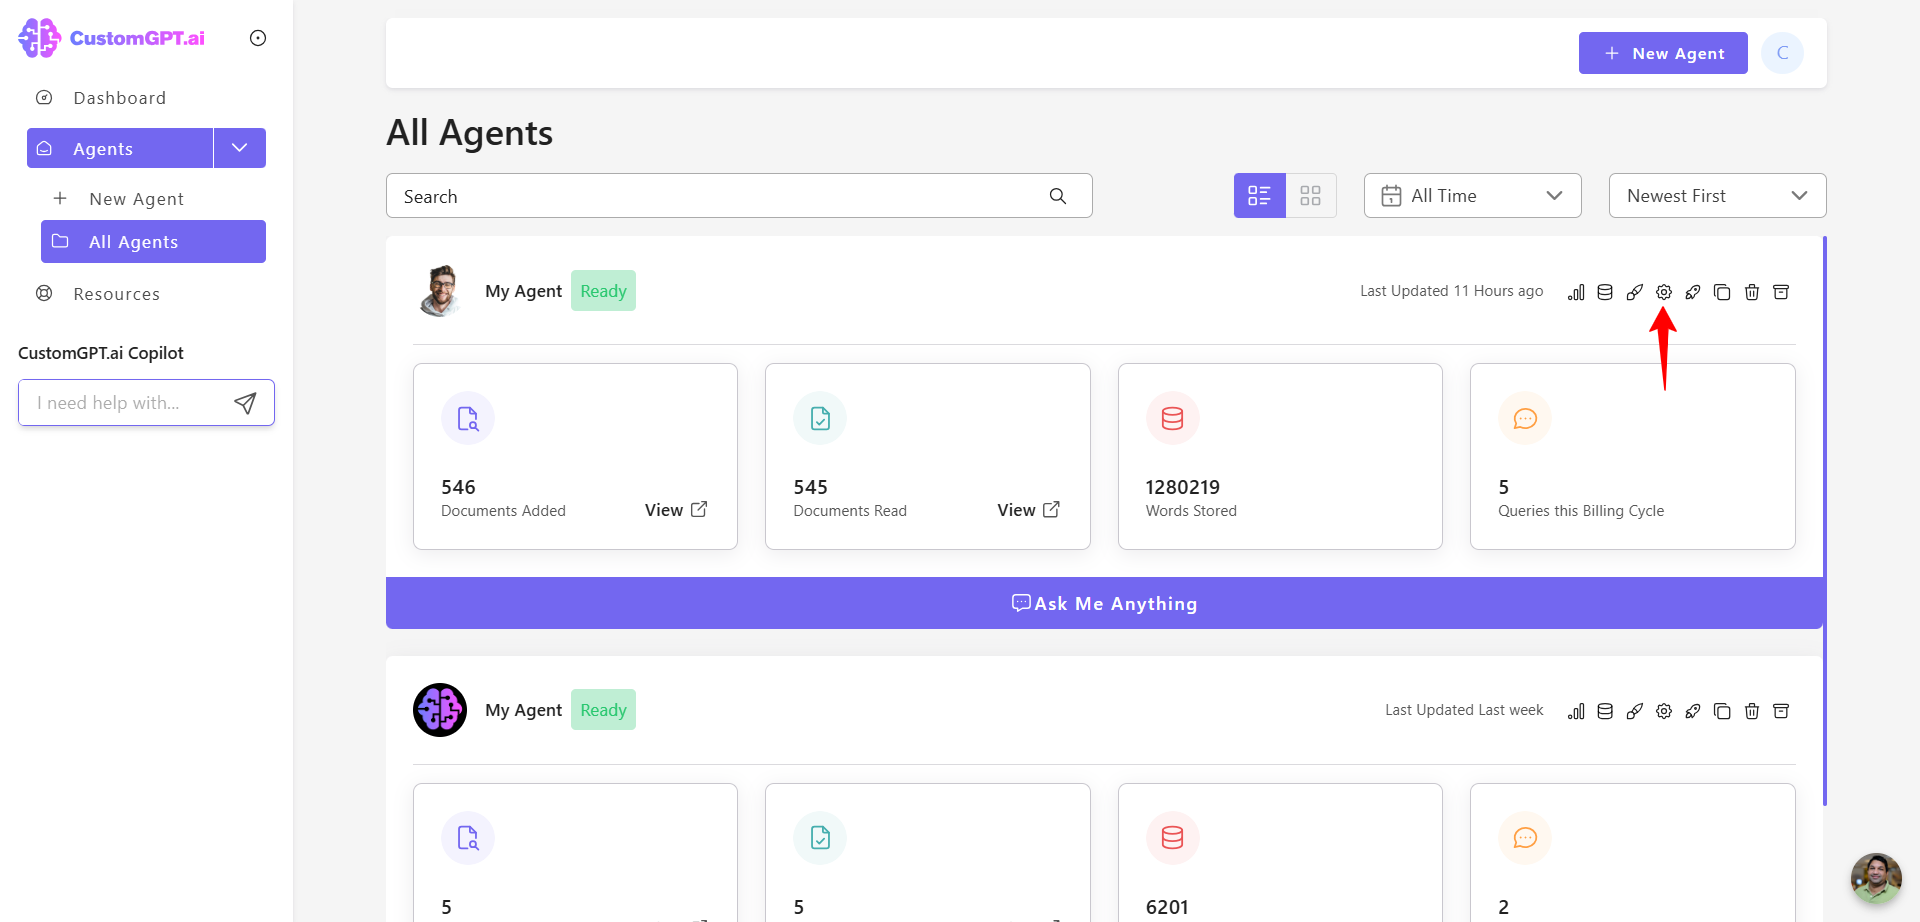Archive the agent updated last week

click(x=1781, y=711)
